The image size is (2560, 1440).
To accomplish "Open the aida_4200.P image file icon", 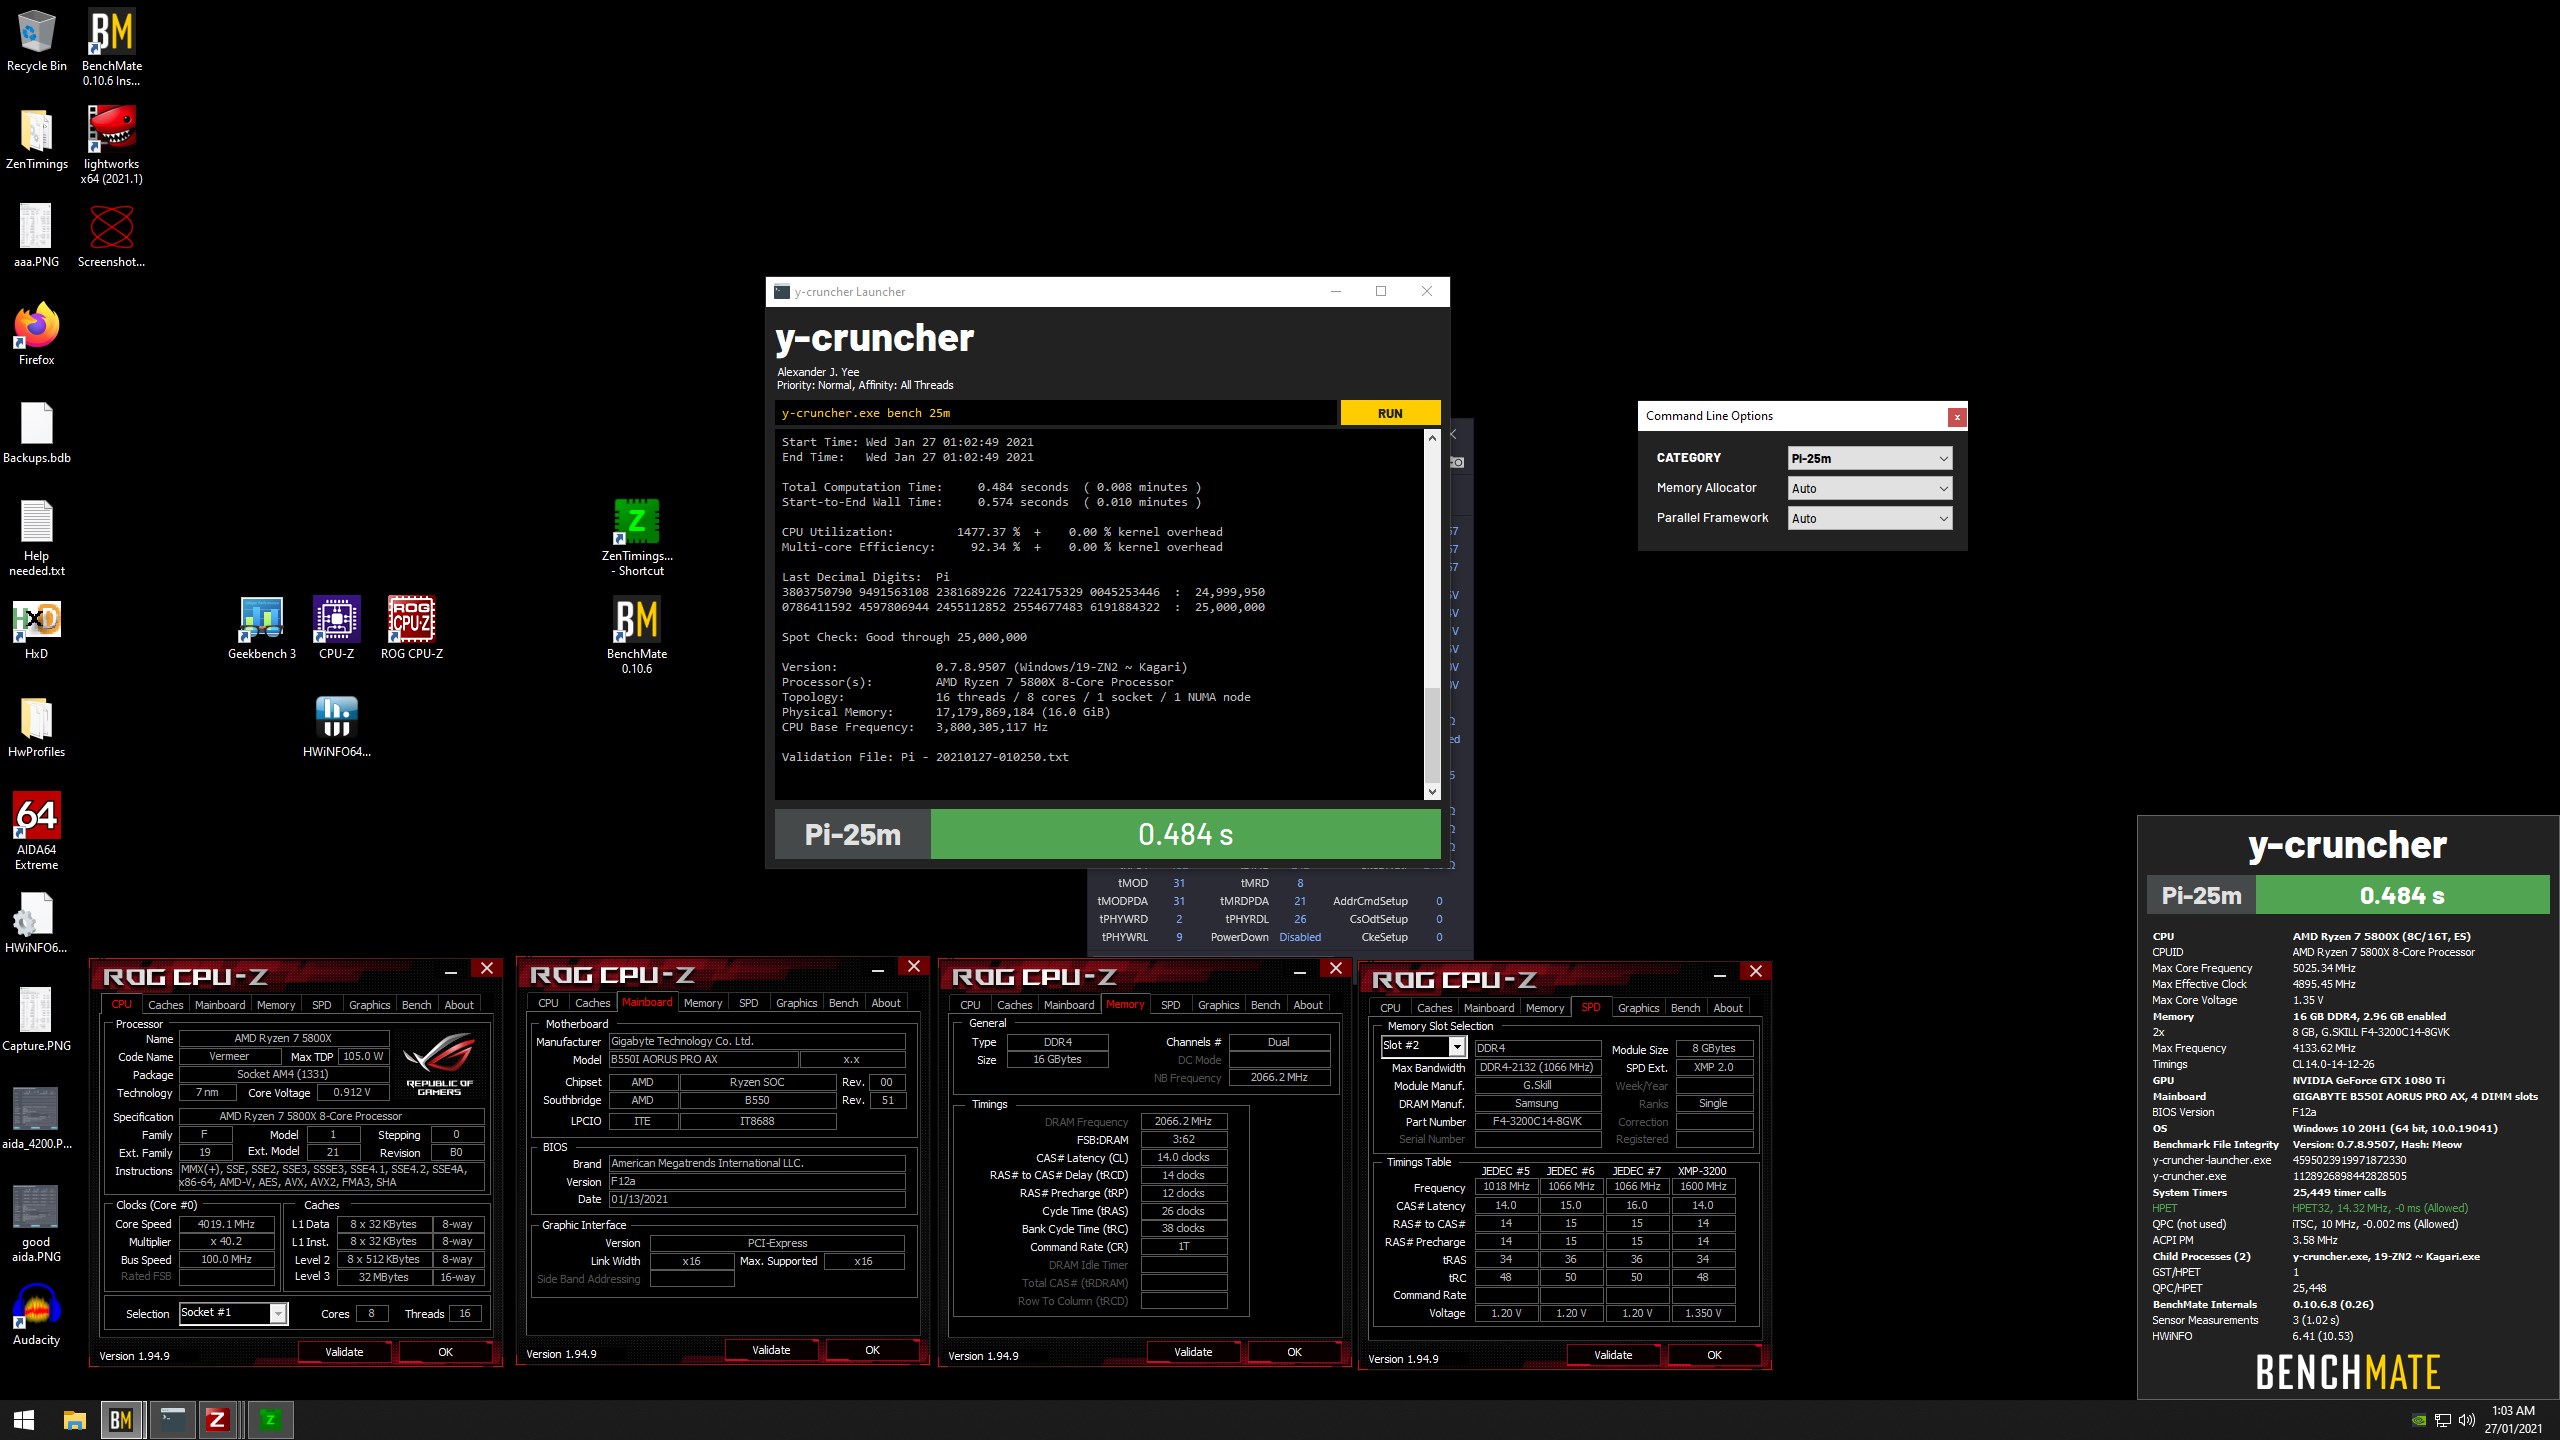I will tap(36, 1119).
